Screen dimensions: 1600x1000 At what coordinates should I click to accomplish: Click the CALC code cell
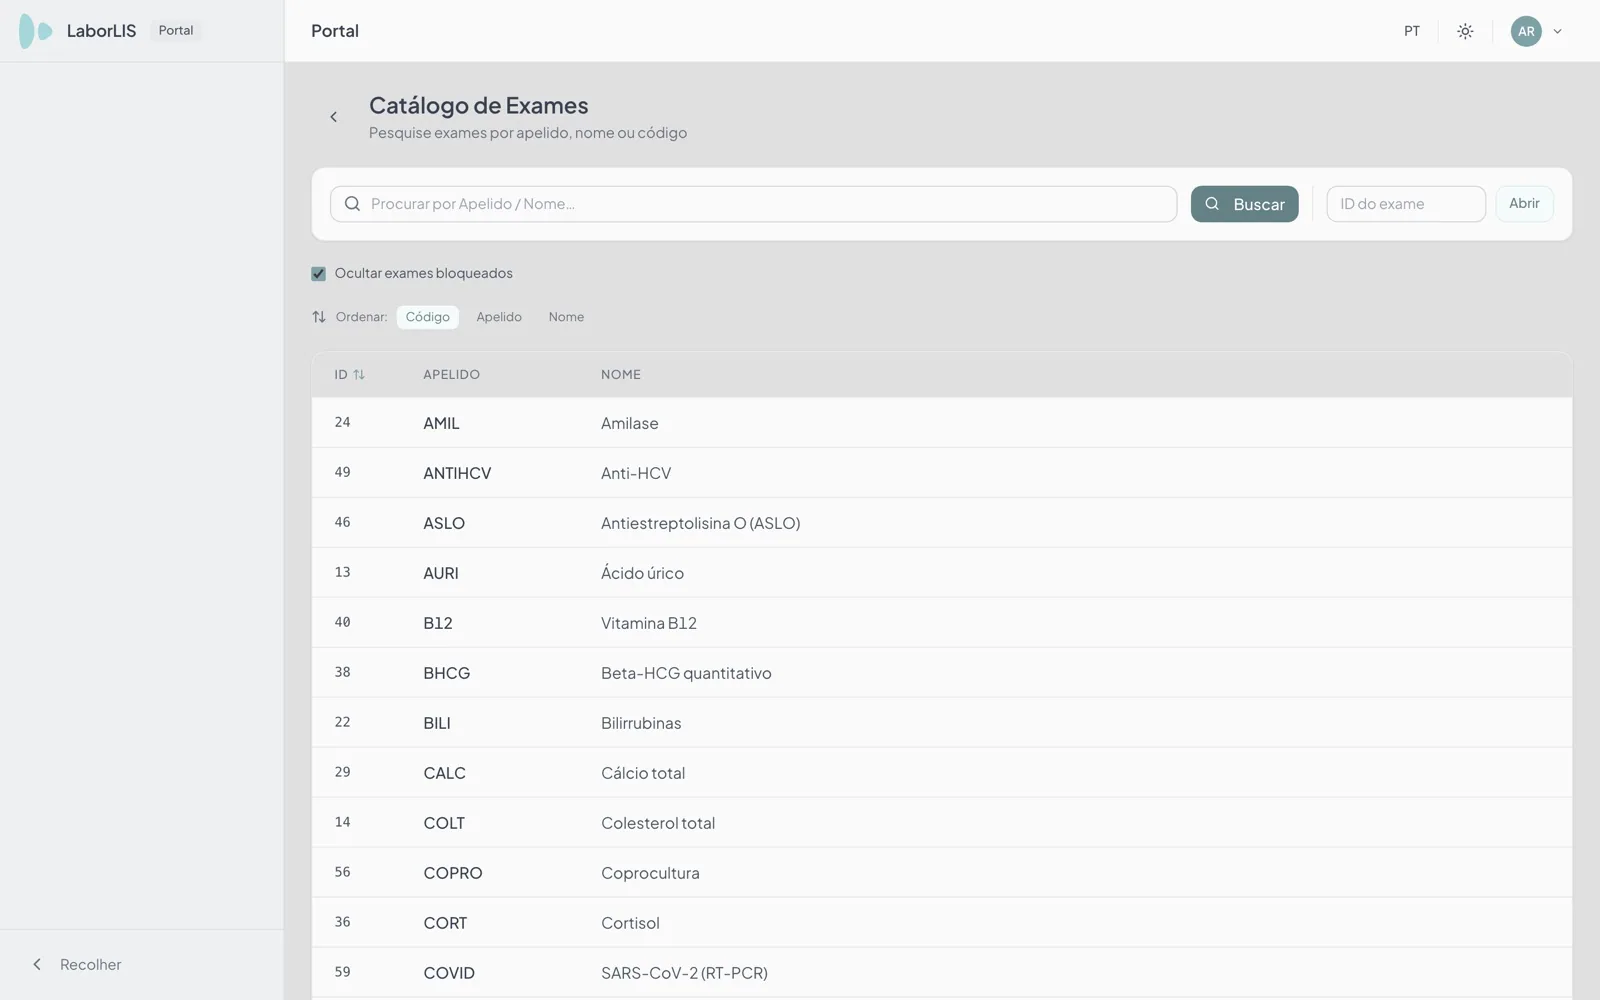click(x=445, y=773)
